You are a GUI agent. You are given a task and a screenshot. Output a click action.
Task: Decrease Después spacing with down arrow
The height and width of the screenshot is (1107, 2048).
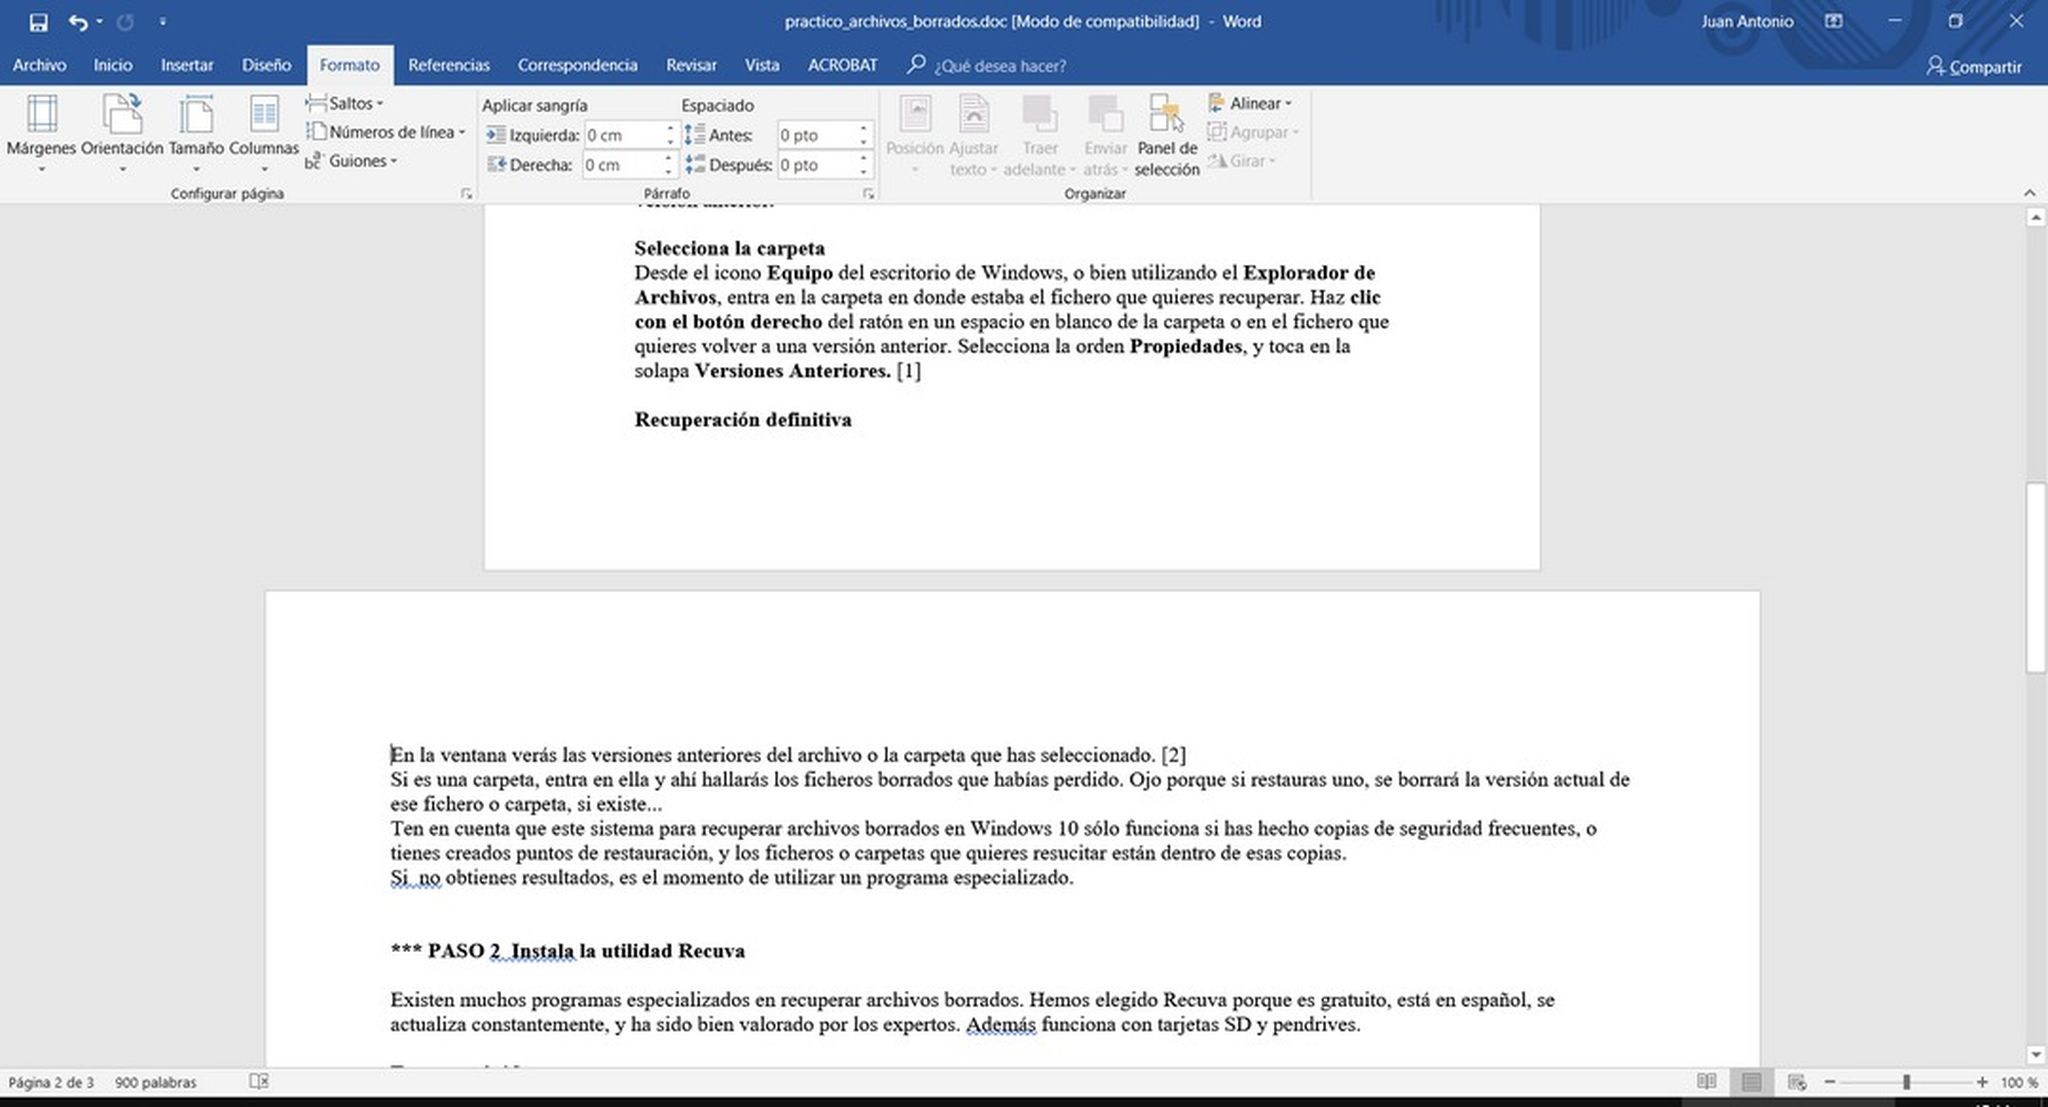click(863, 171)
